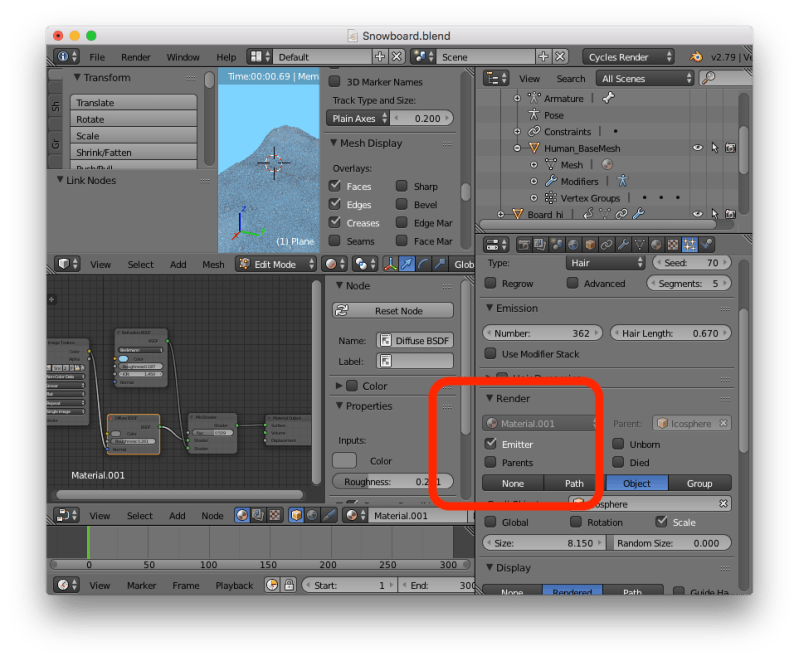The width and height of the screenshot is (799, 661).
Task: Click the Inputs Color swatch
Action: (344, 460)
